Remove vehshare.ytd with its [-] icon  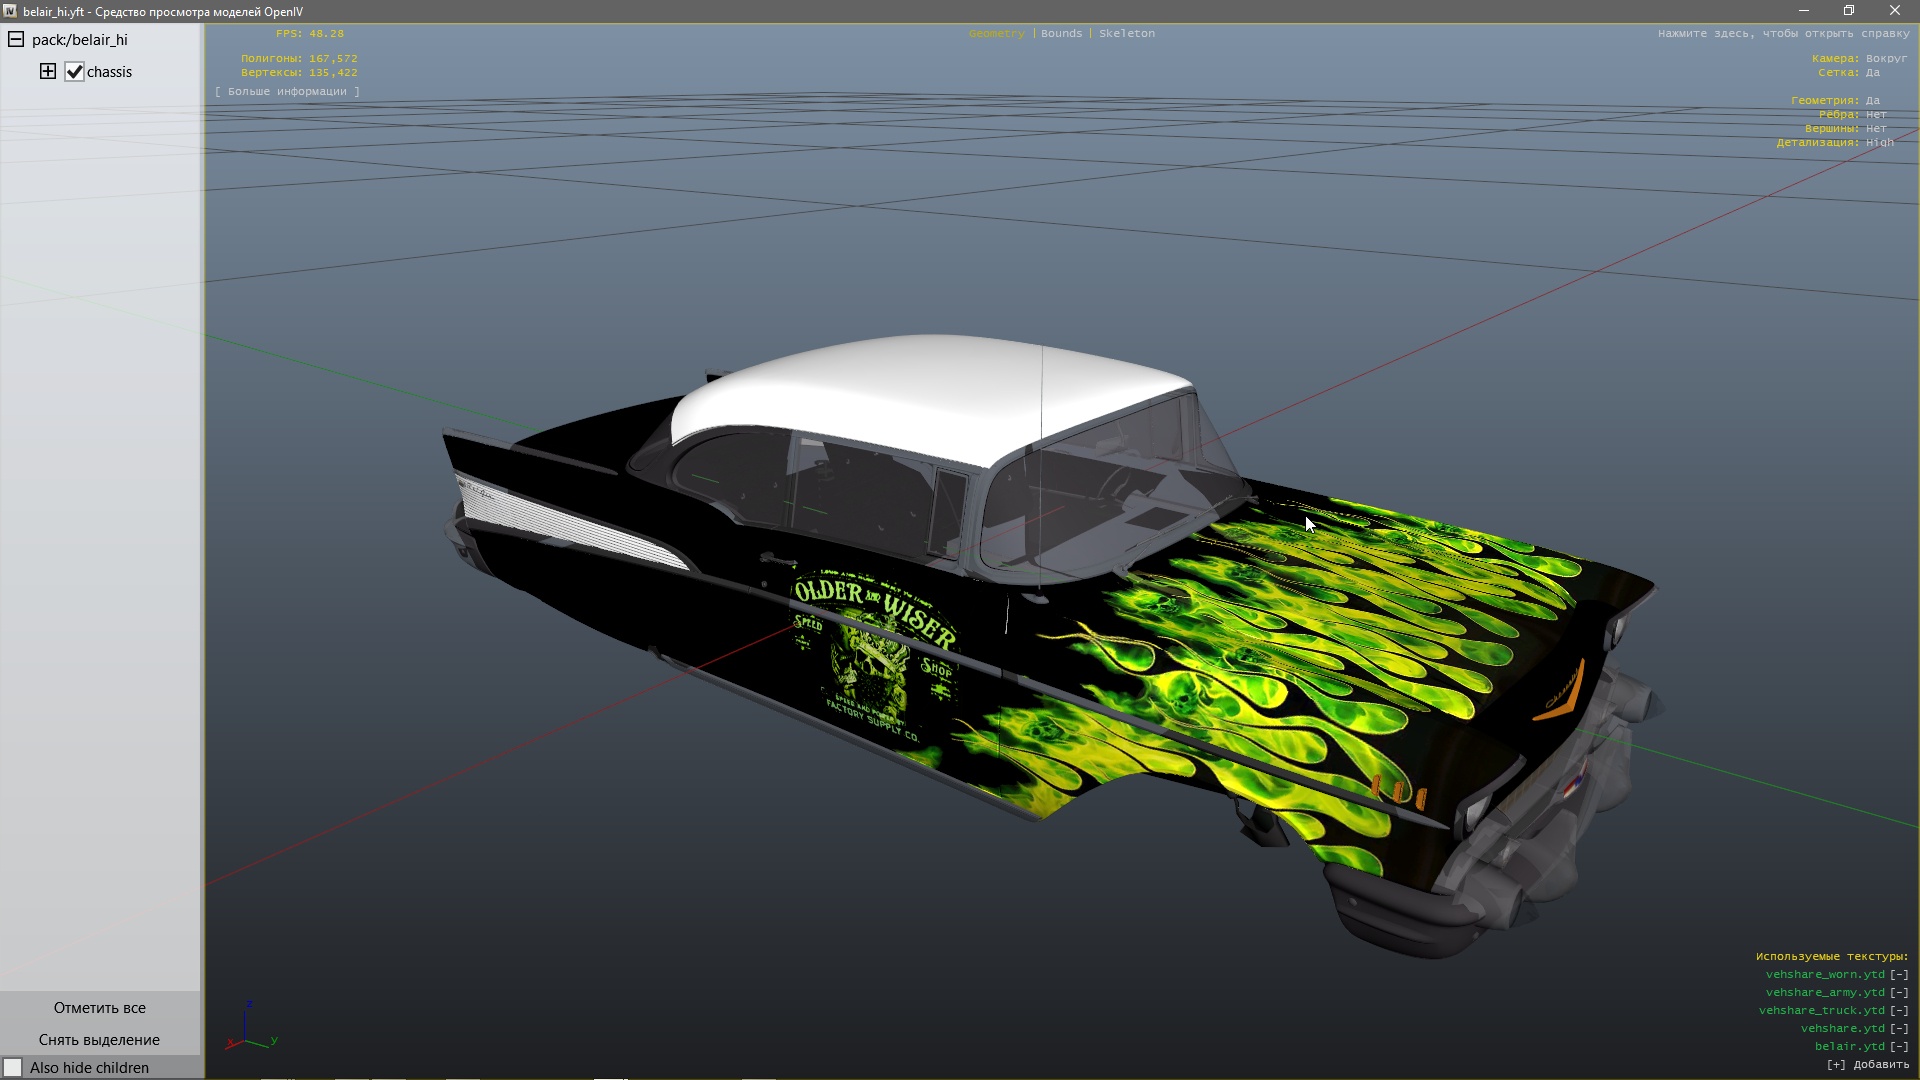[x=1898, y=1028]
